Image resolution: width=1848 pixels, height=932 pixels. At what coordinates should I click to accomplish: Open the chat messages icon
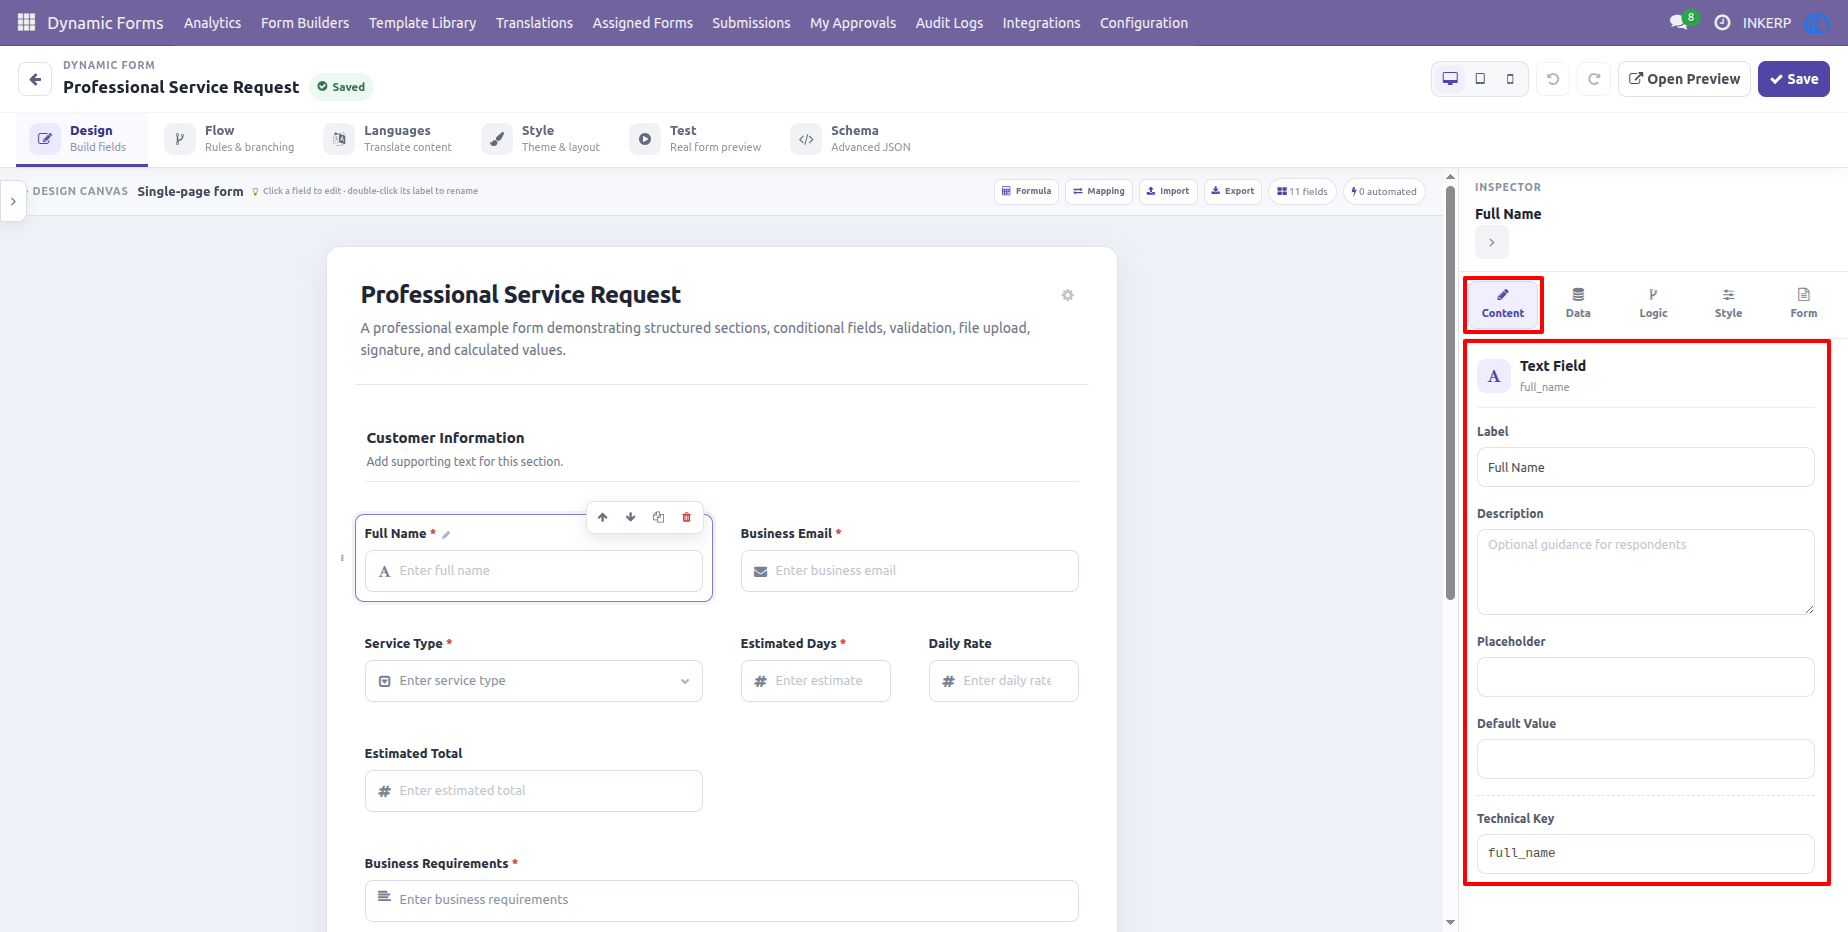click(x=1678, y=22)
